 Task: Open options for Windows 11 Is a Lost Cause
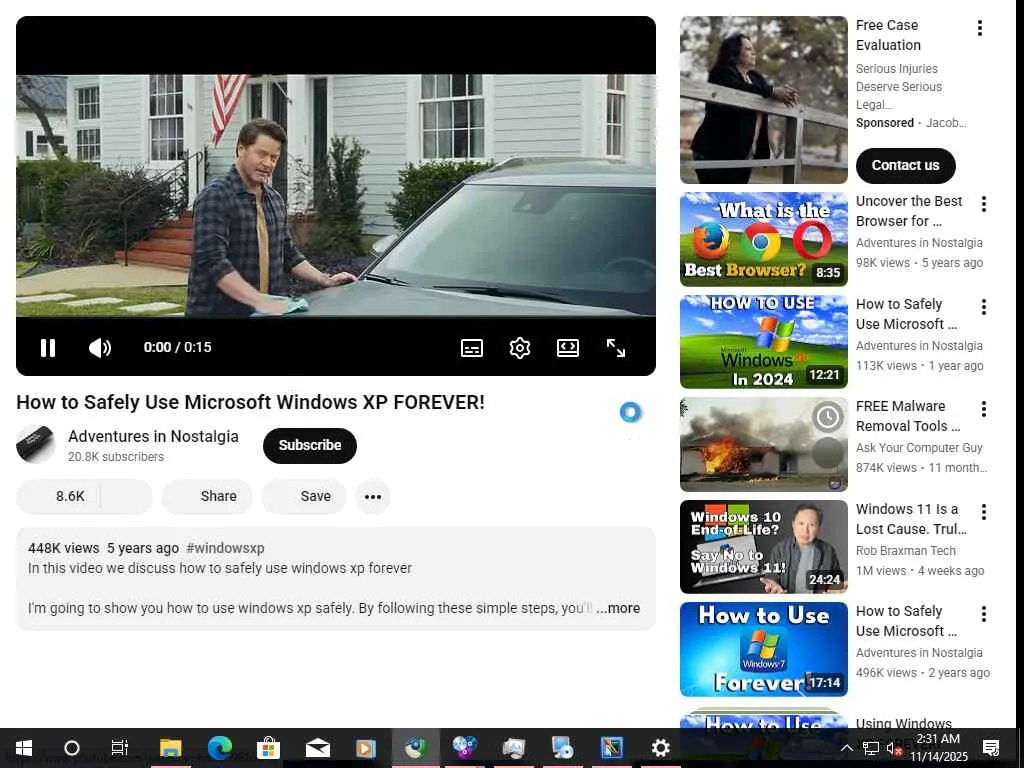click(984, 512)
